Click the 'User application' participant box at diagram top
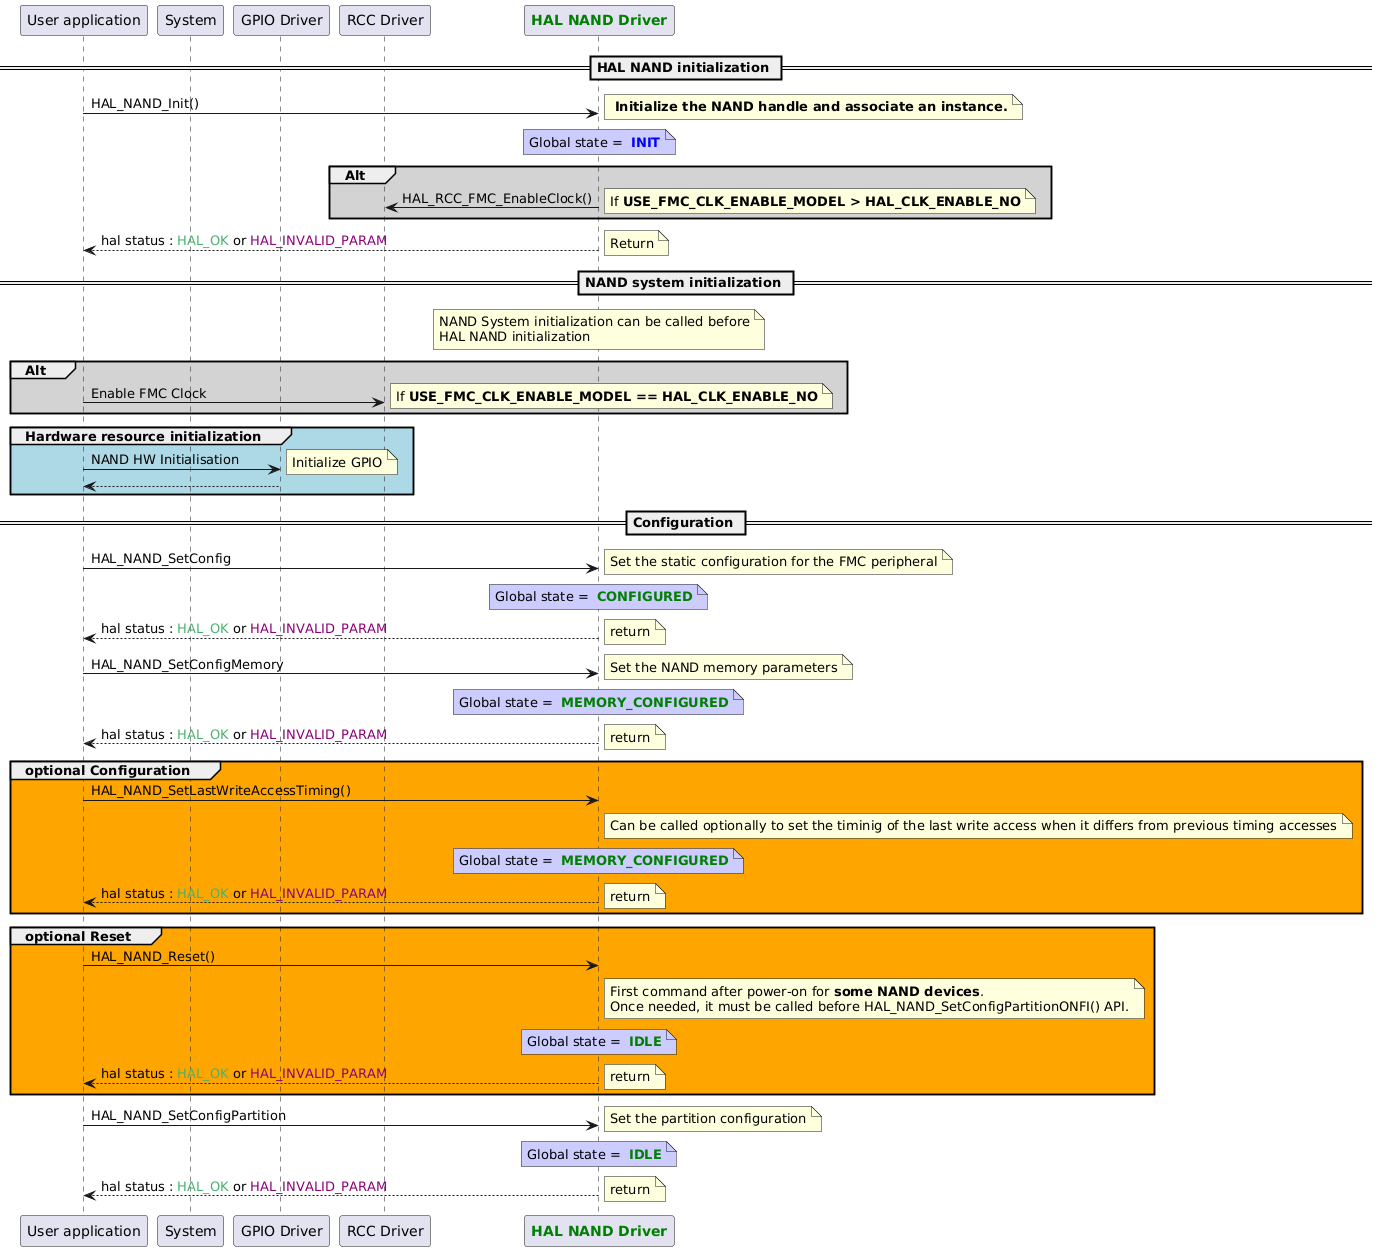1378x1251 pixels. point(84,20)
